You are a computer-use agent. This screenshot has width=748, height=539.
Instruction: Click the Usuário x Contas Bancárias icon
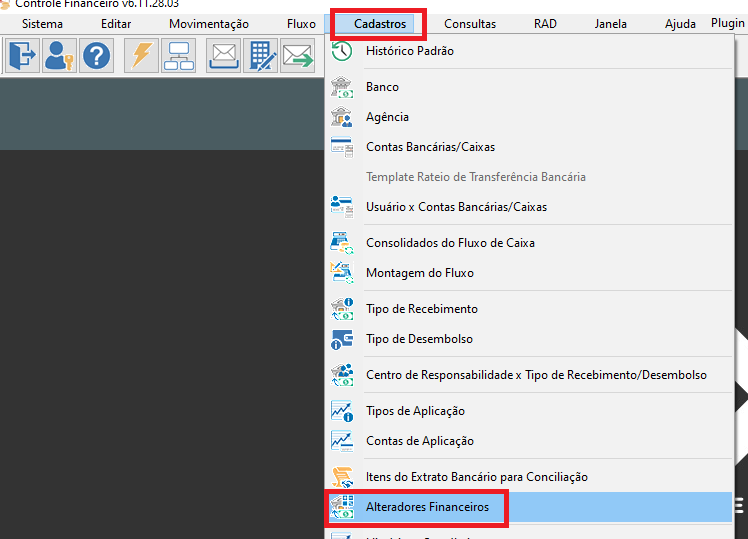point(342,207)
